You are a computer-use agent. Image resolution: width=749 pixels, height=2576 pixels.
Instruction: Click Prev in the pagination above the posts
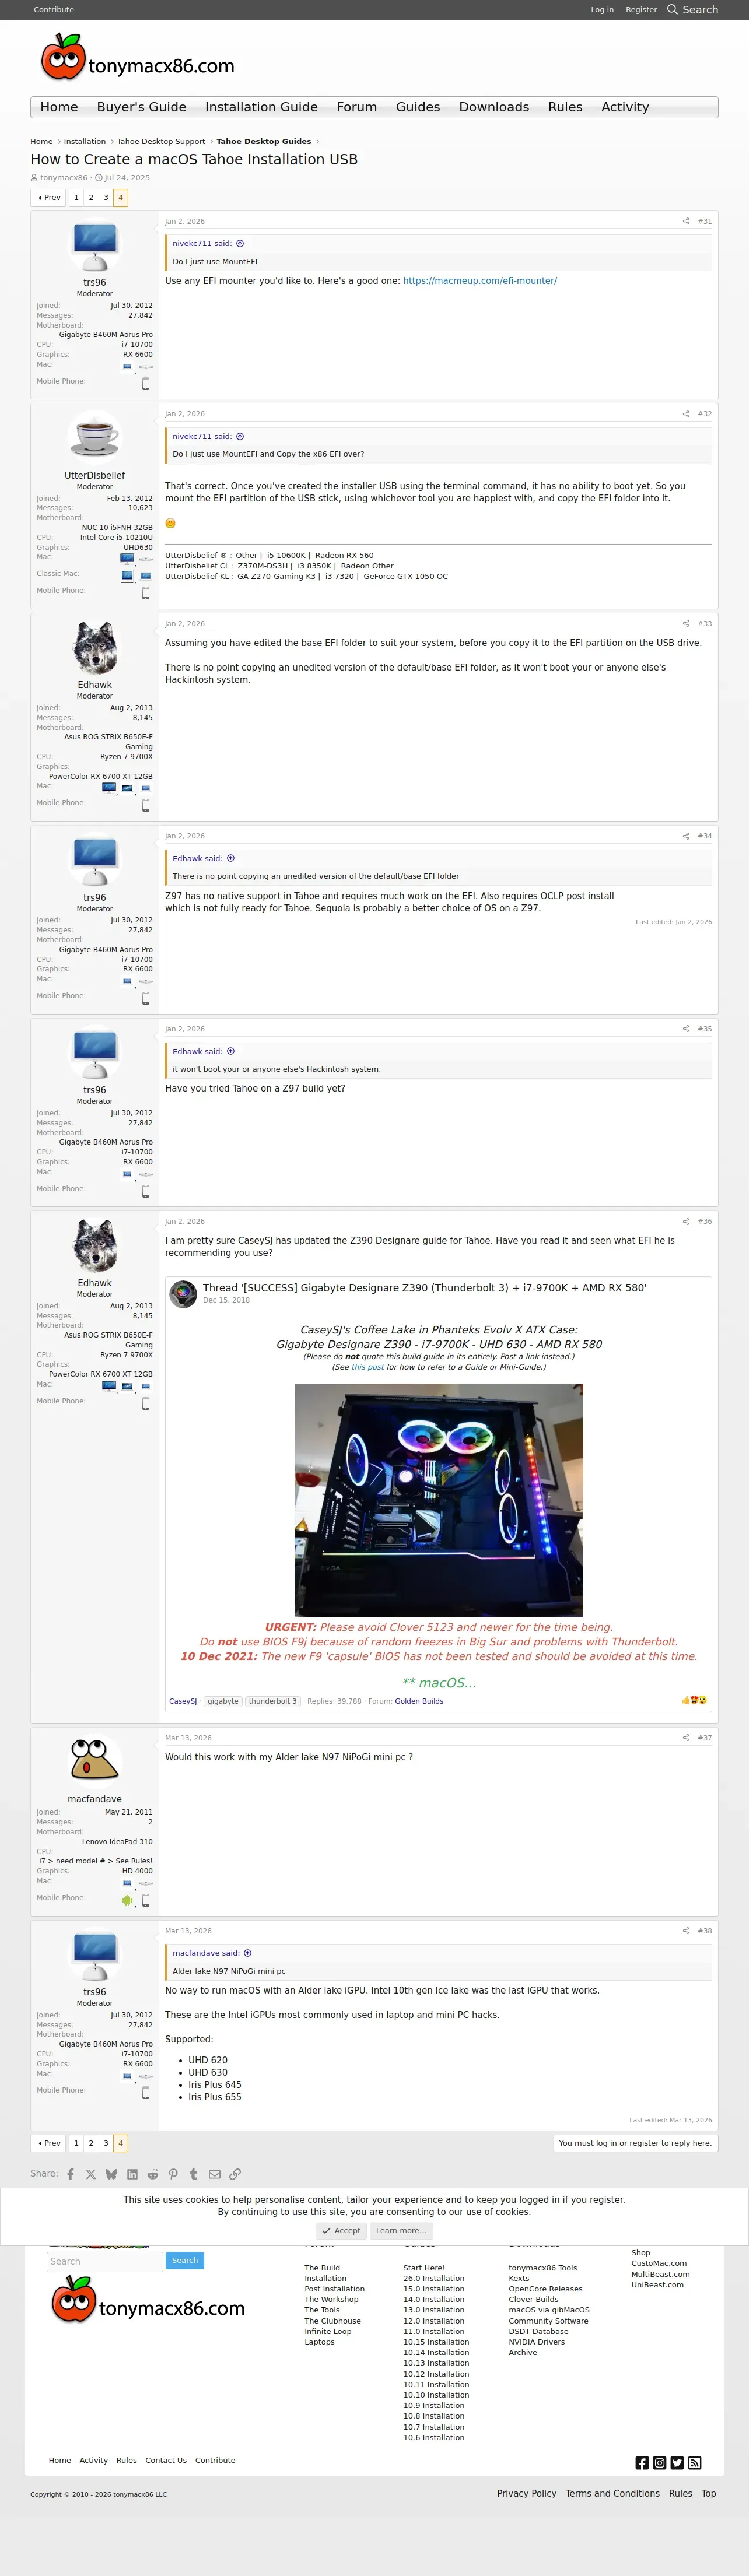click(49, 198)
